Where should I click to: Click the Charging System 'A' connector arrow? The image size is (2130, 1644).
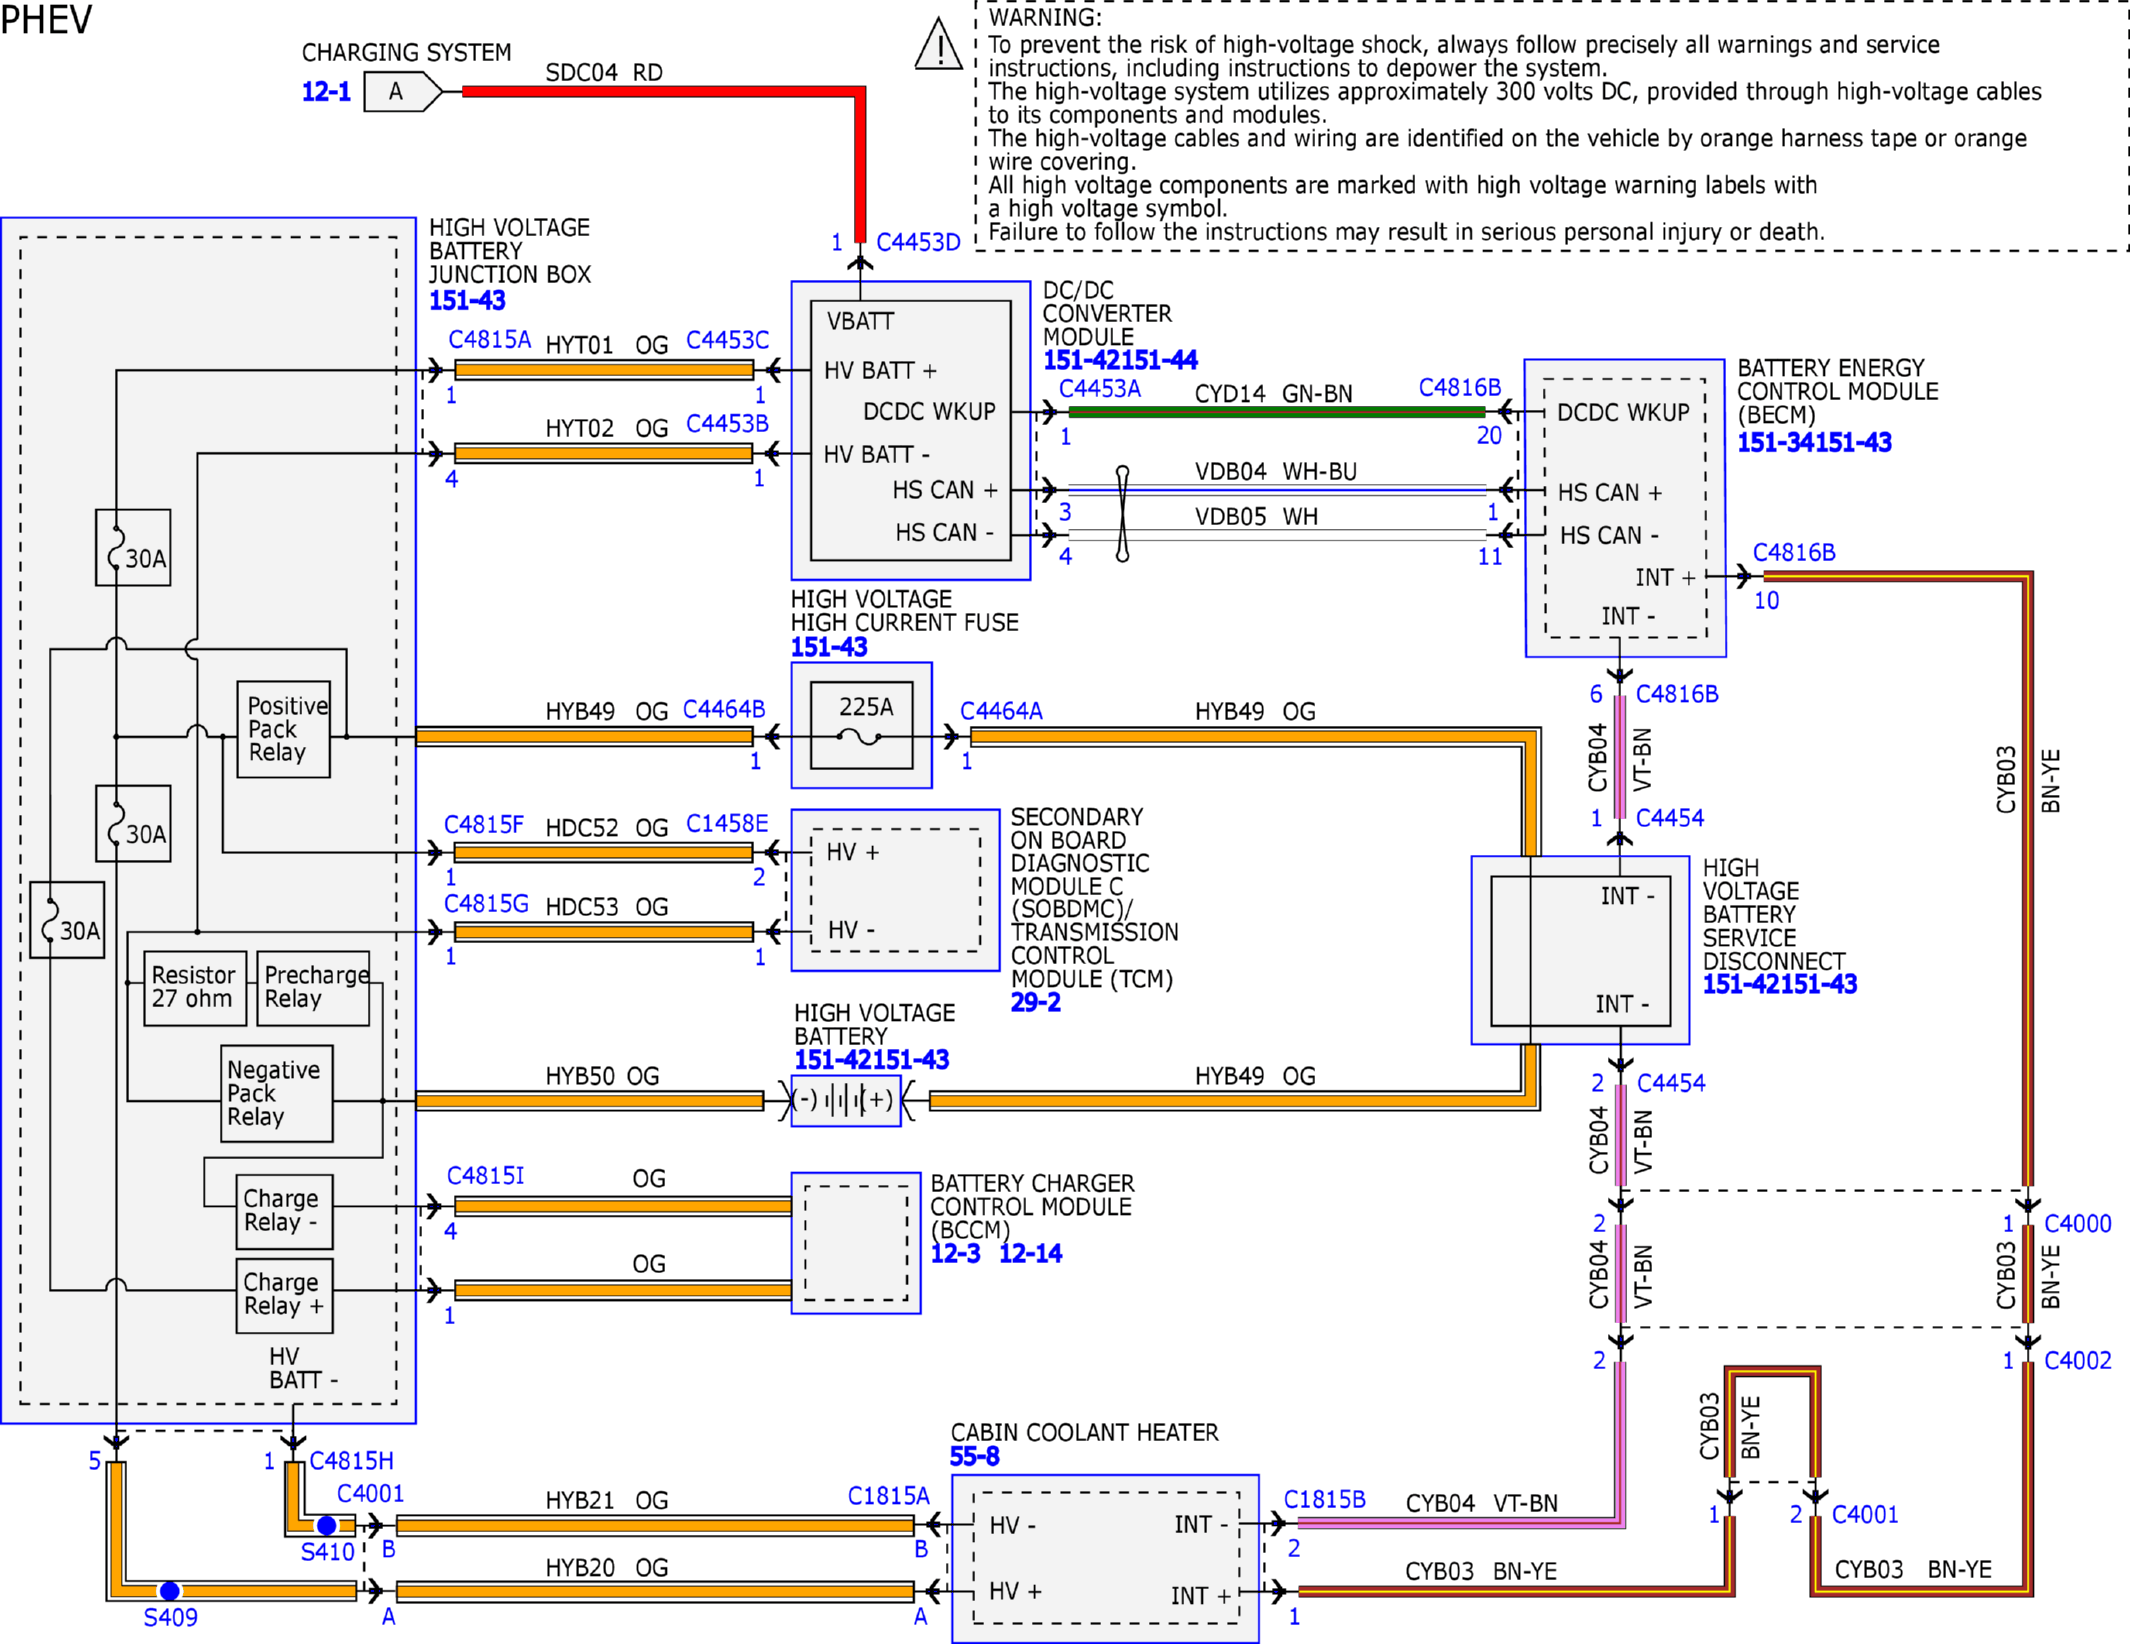click(402, 92)
